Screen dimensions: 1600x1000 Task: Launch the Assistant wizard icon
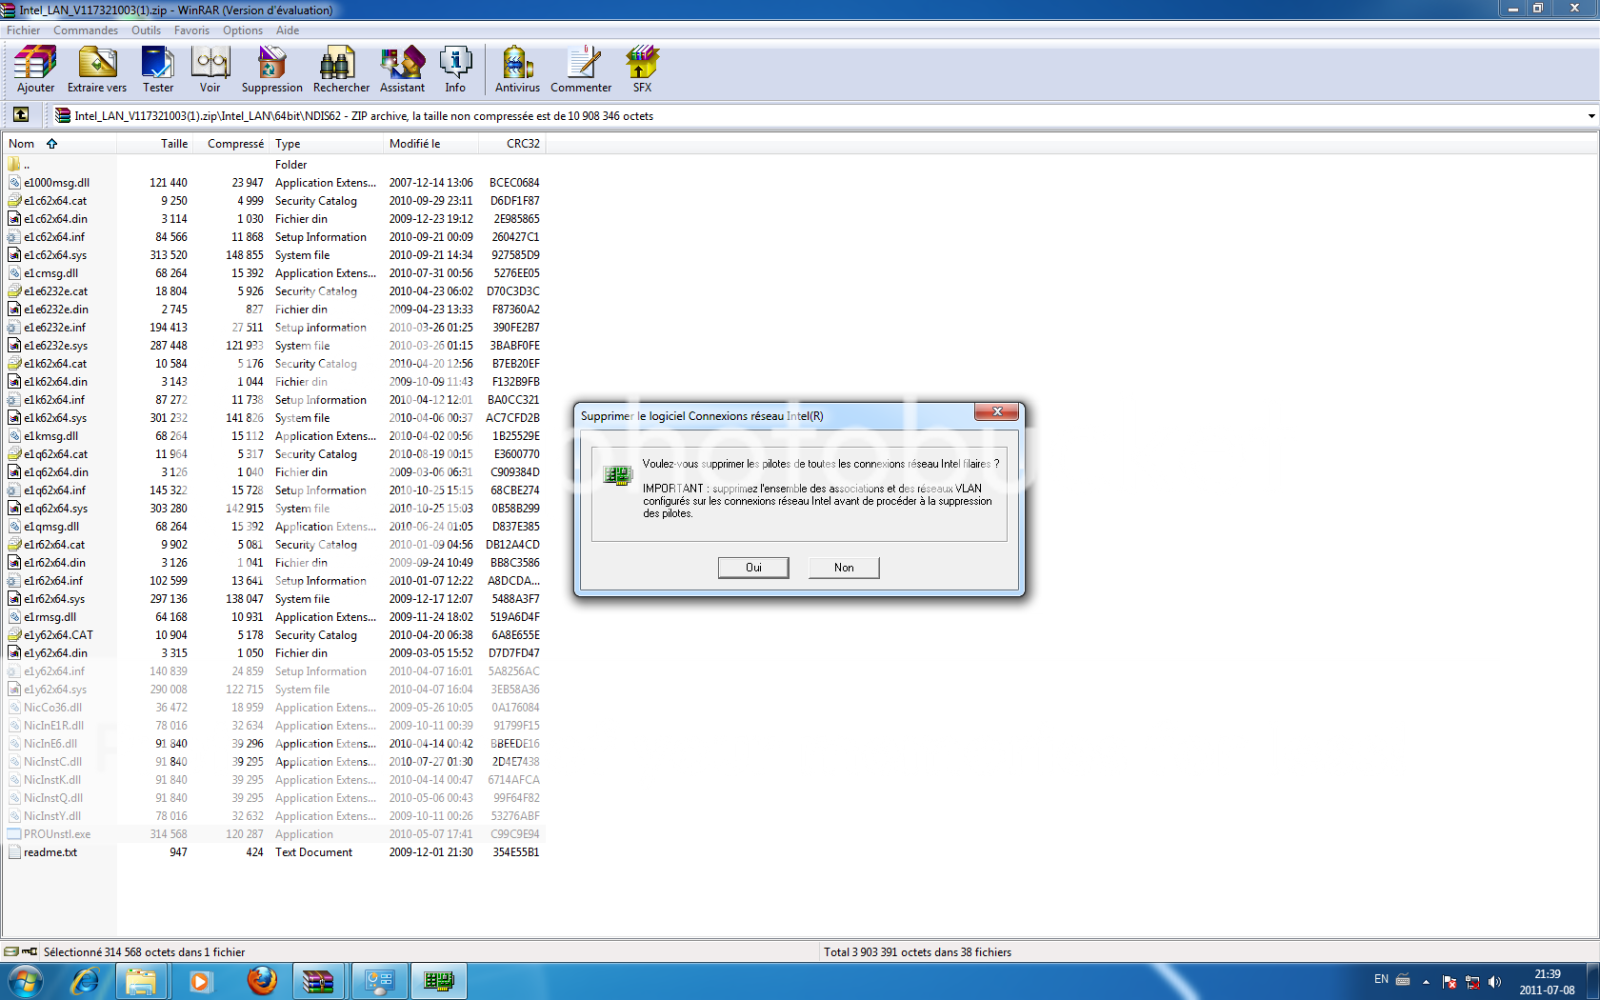point(402,68)
